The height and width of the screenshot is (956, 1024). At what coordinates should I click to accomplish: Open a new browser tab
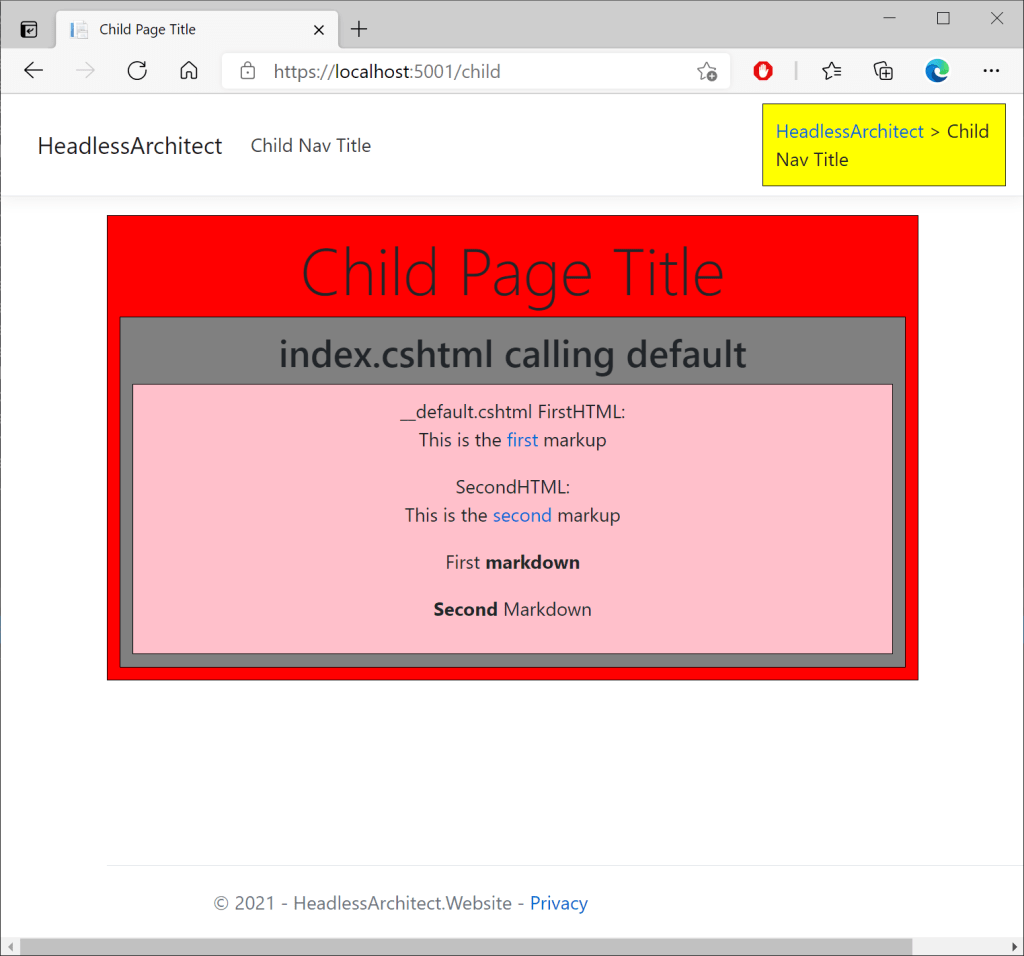359,29
